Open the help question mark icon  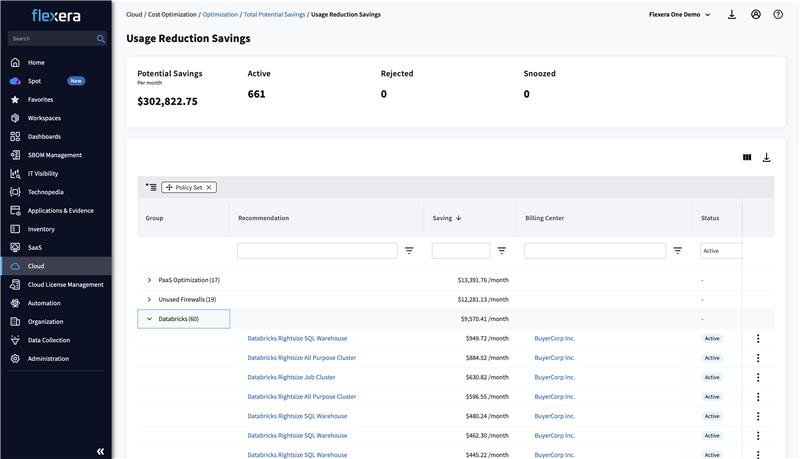click(x=778, y=14)
